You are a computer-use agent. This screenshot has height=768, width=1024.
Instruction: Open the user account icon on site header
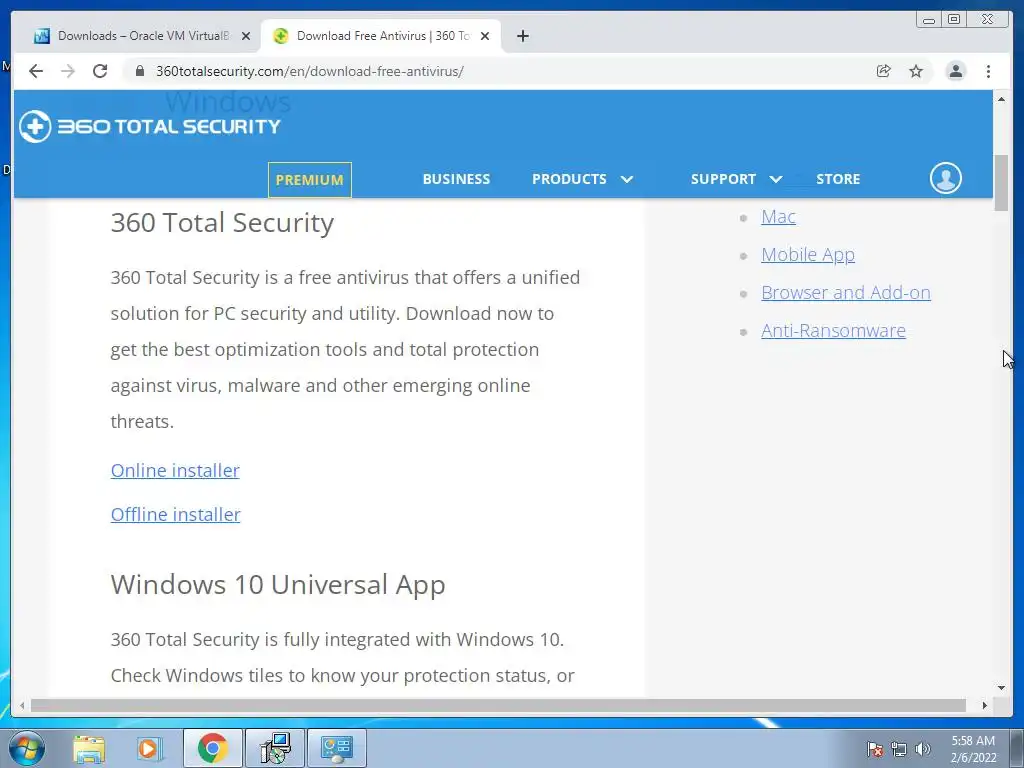[946, 178]
